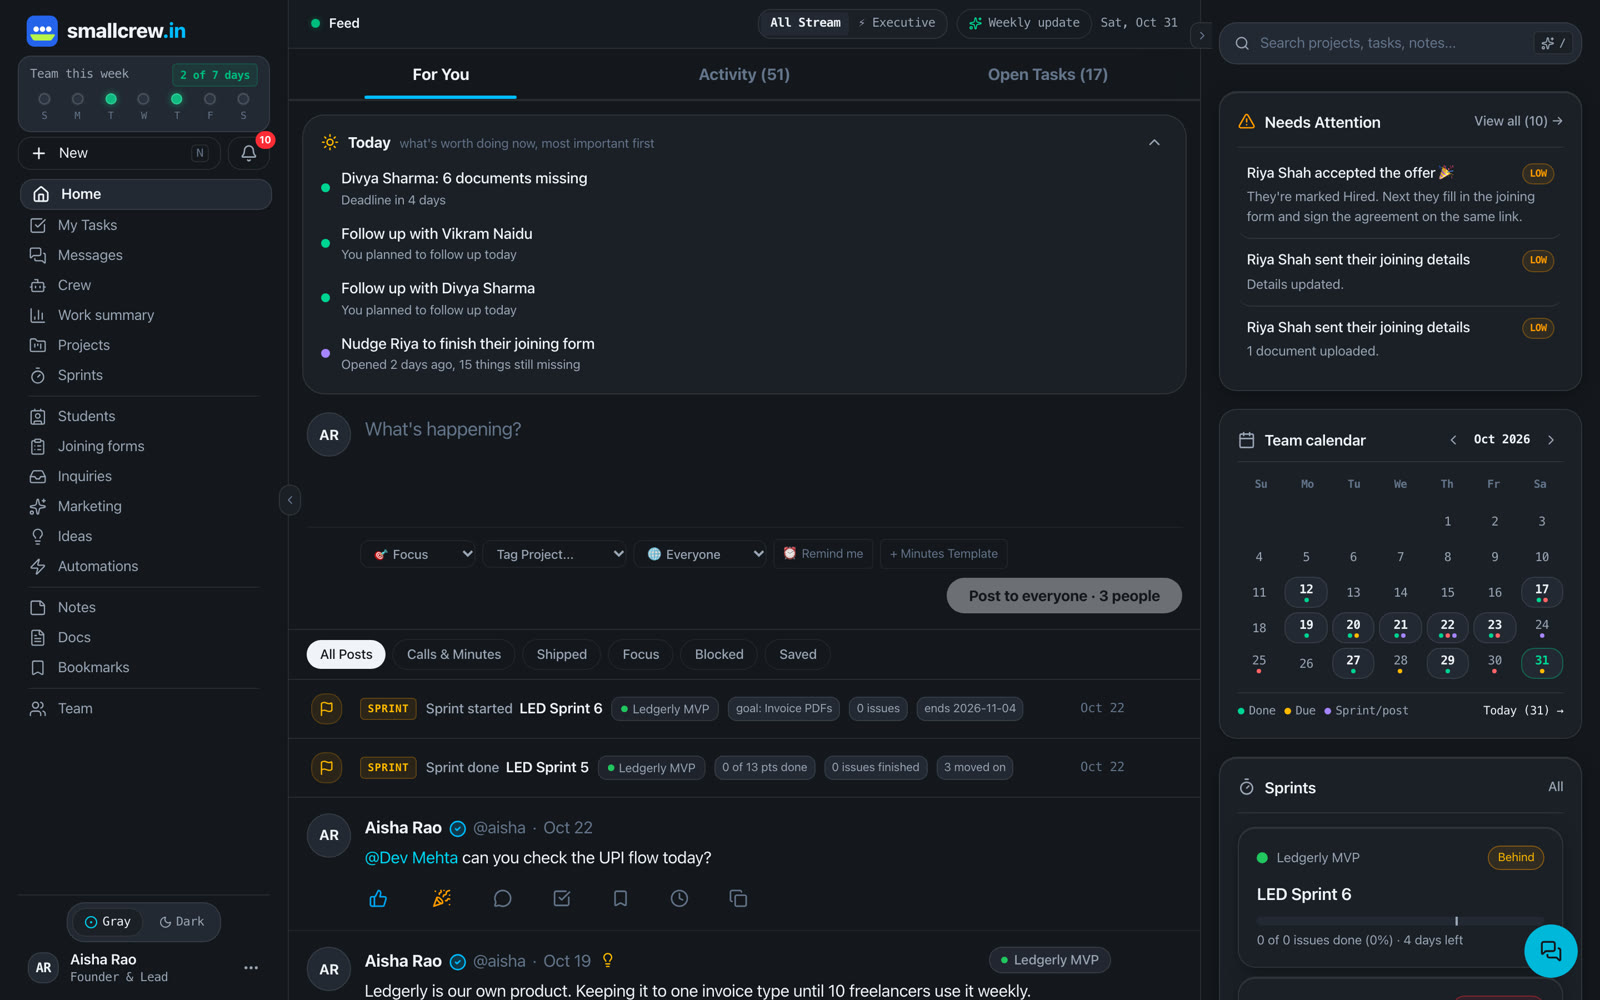
Task: Click the New button
Action: [119, 153]
